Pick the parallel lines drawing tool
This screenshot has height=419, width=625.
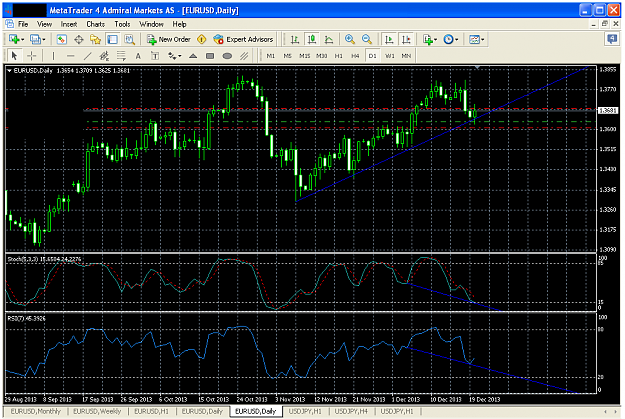click(244, 56)
